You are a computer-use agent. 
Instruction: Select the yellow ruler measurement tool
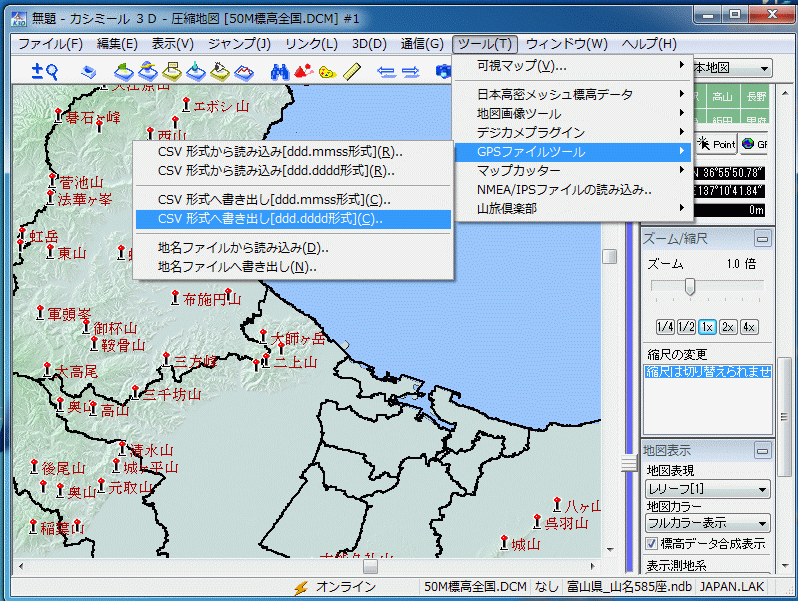351,71
